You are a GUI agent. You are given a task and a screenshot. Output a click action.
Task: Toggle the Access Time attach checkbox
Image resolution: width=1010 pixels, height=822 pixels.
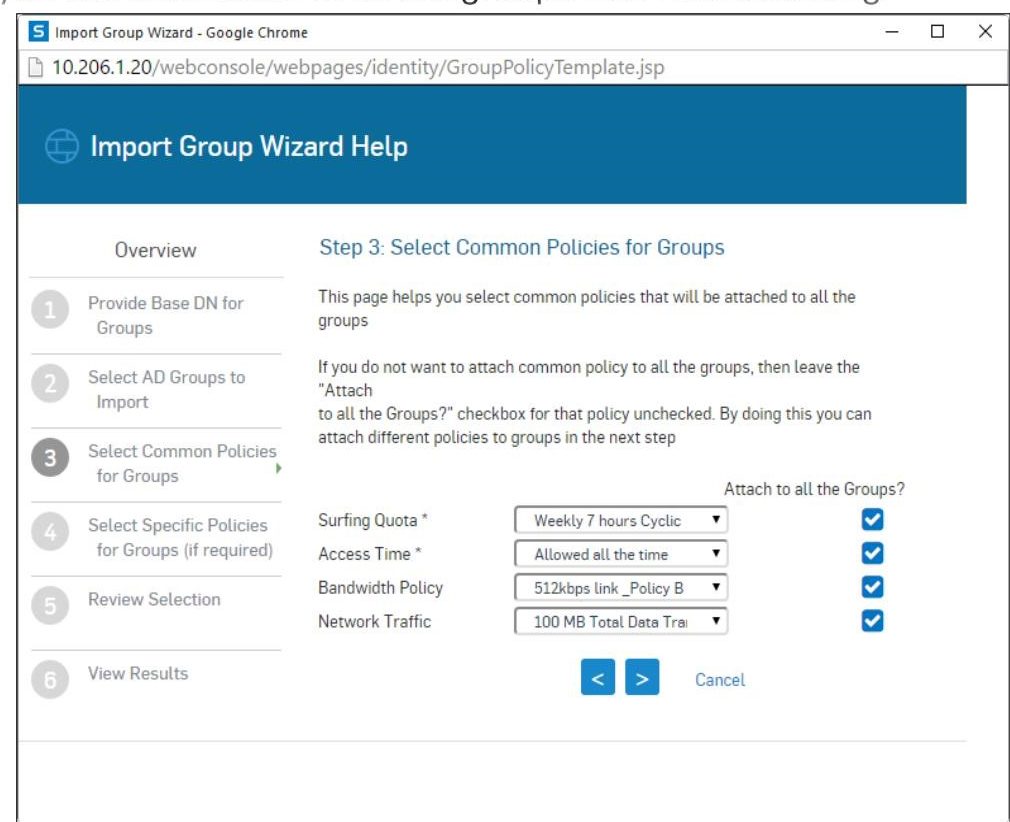872,553
